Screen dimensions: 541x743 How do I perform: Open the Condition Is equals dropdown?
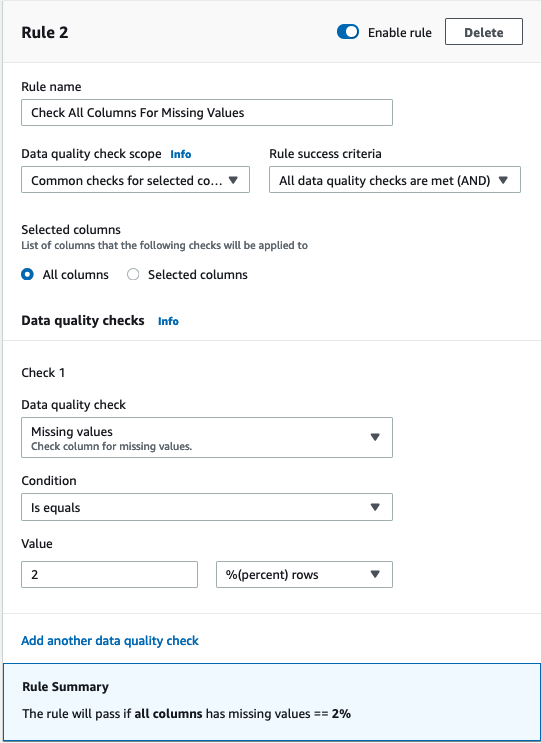point(207,507)
